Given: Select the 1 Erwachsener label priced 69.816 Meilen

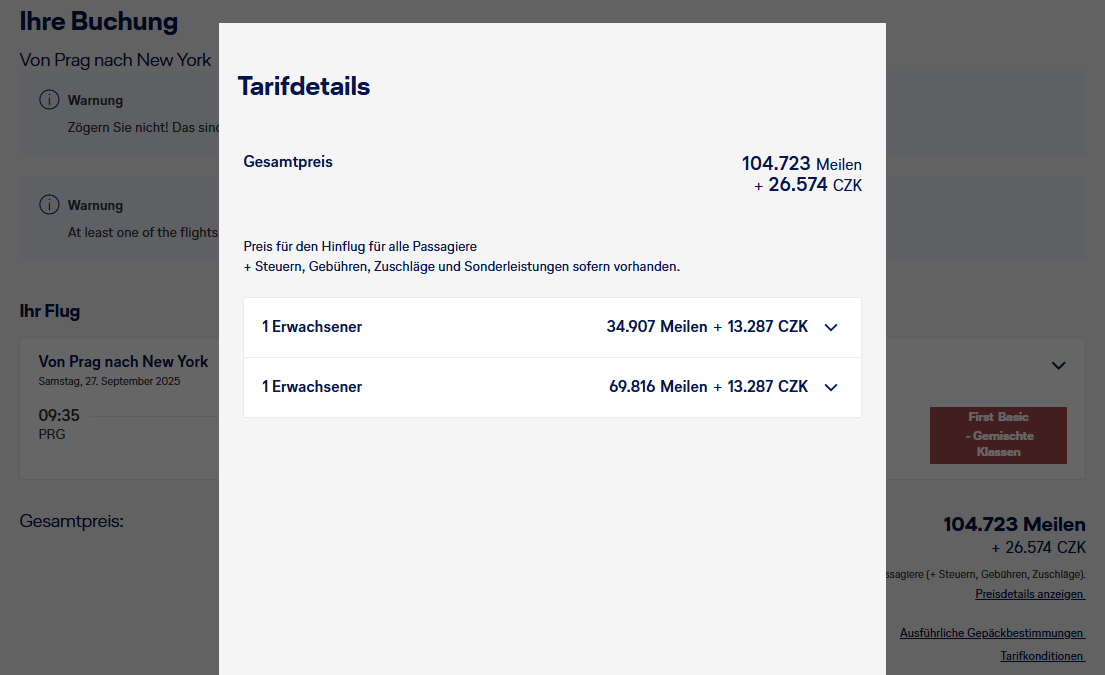Looking at the screenshot, I should [x=312, y=387].
